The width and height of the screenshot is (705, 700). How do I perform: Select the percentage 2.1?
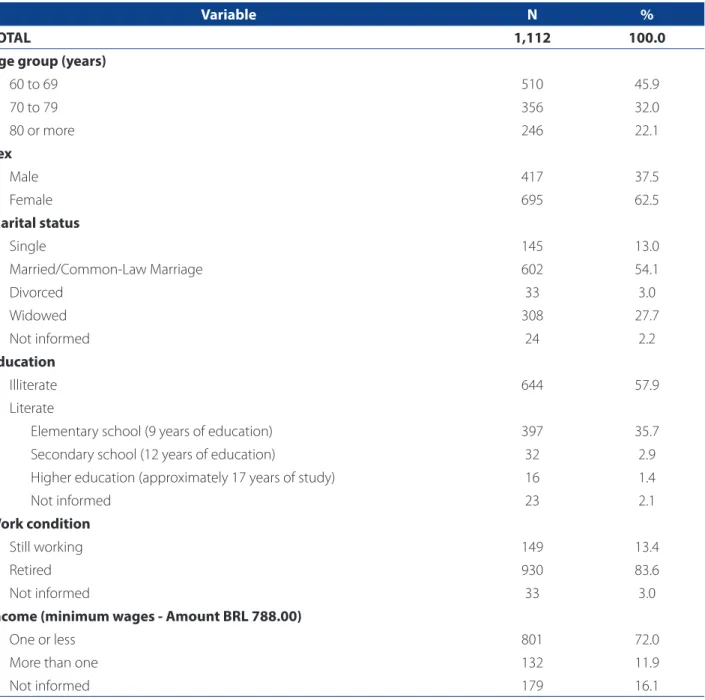point(647,500)
